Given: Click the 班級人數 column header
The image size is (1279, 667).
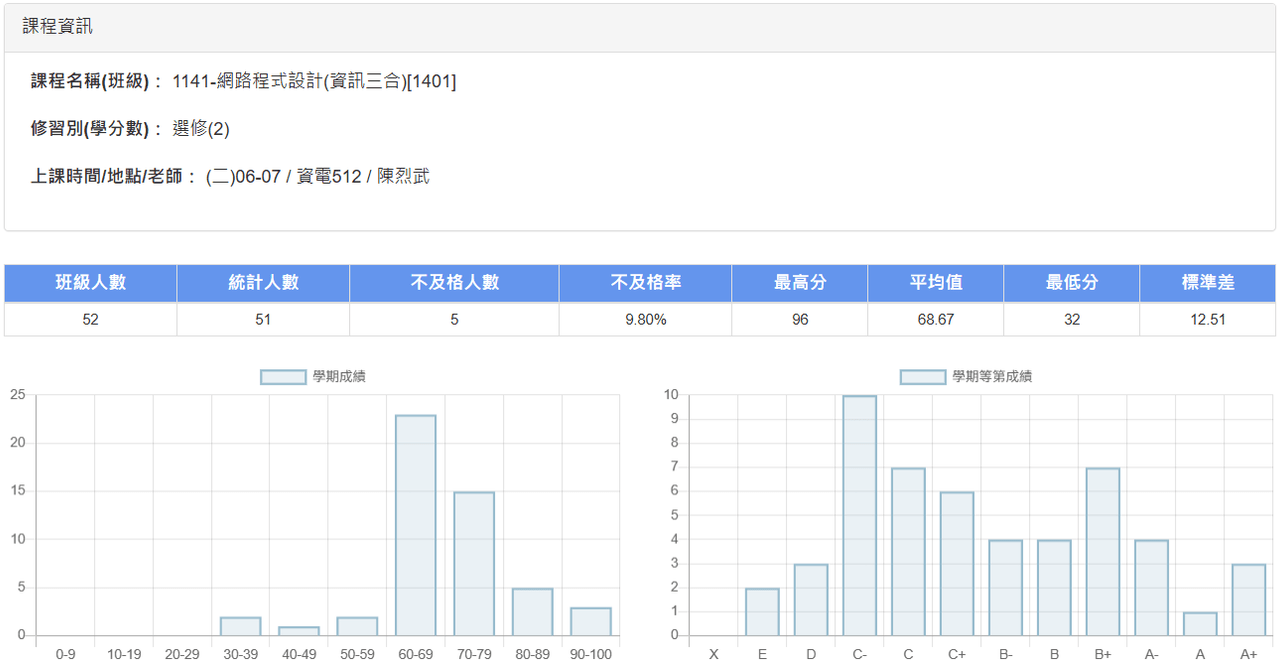Looking at the screenshot, I should [x=91, y=283].
